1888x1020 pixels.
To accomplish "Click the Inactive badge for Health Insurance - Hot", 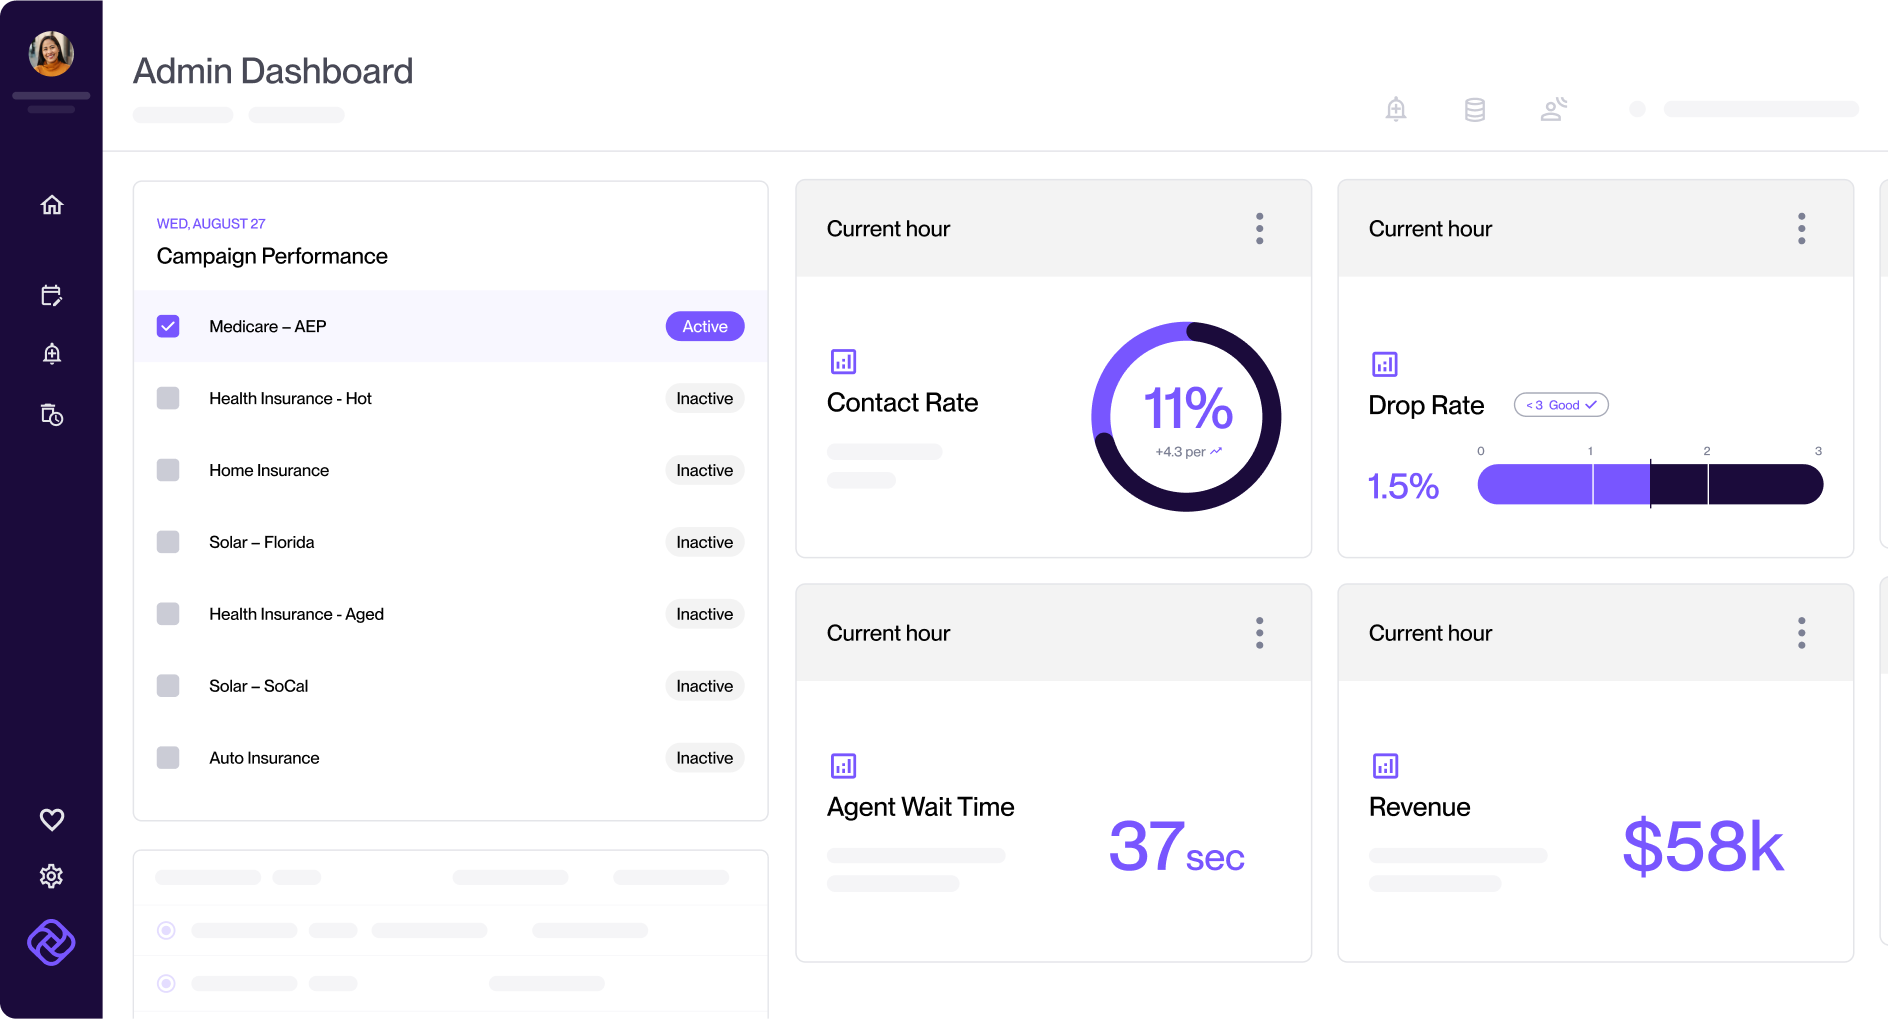I will tap(705, 398).
